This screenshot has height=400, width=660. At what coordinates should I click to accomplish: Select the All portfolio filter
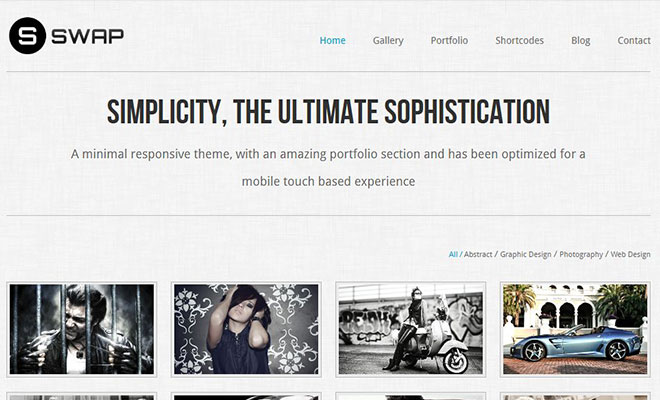point(453,254)
